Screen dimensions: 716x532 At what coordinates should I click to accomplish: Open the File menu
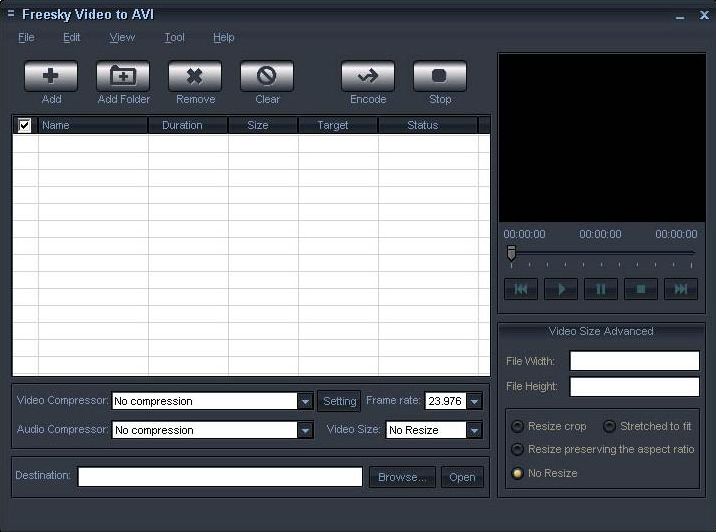tap(26, 37)
